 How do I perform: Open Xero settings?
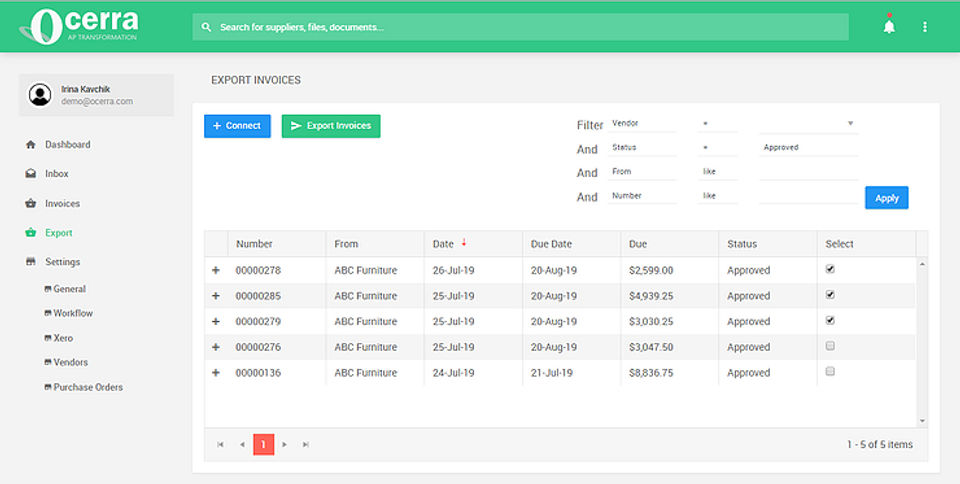(x=63, y=338)
